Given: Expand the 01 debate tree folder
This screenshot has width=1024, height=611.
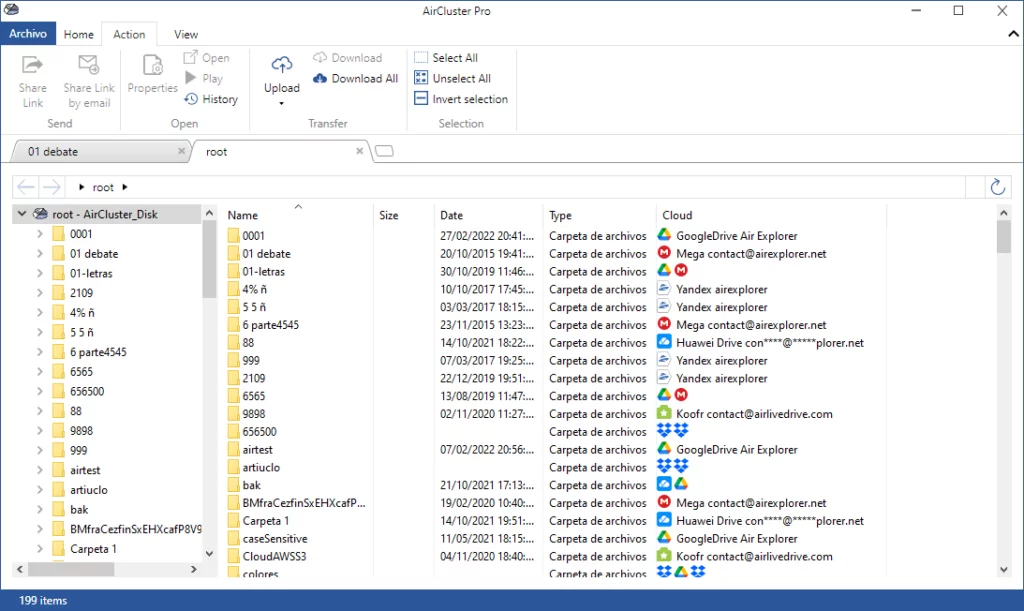Looking at the screenshot, I should tap(39, 254).
